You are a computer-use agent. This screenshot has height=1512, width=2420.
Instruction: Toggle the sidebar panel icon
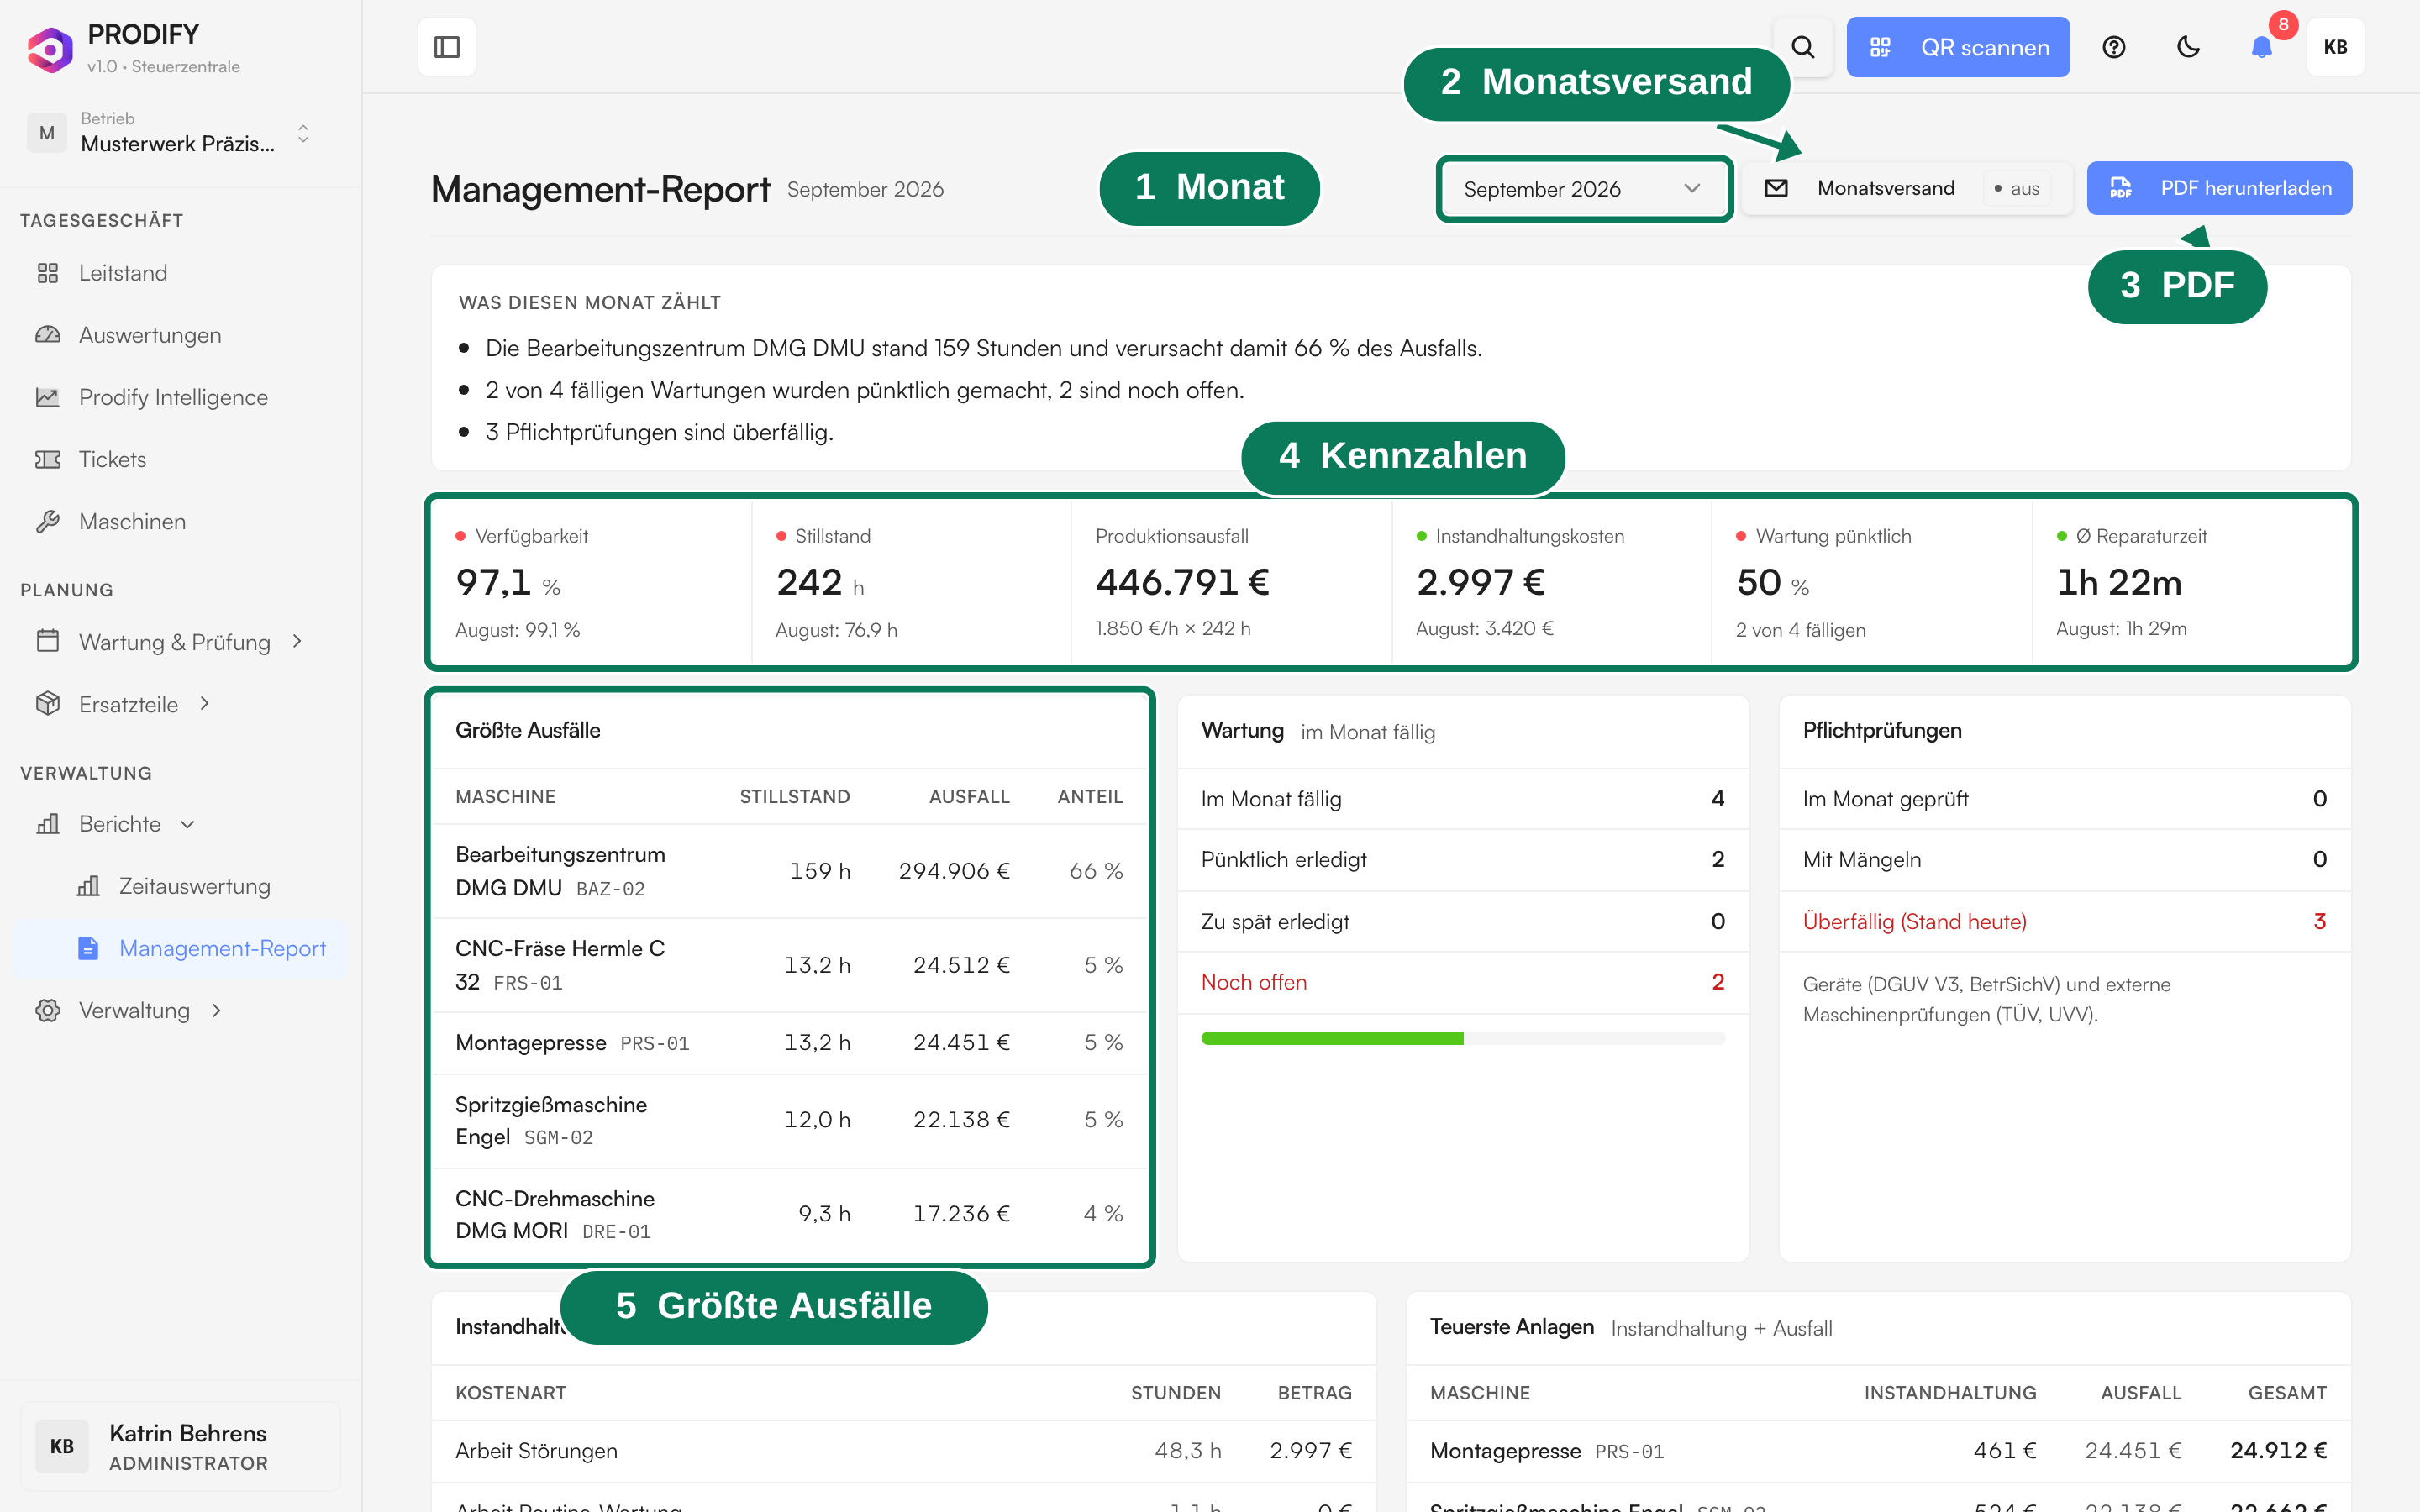[446, 47]
